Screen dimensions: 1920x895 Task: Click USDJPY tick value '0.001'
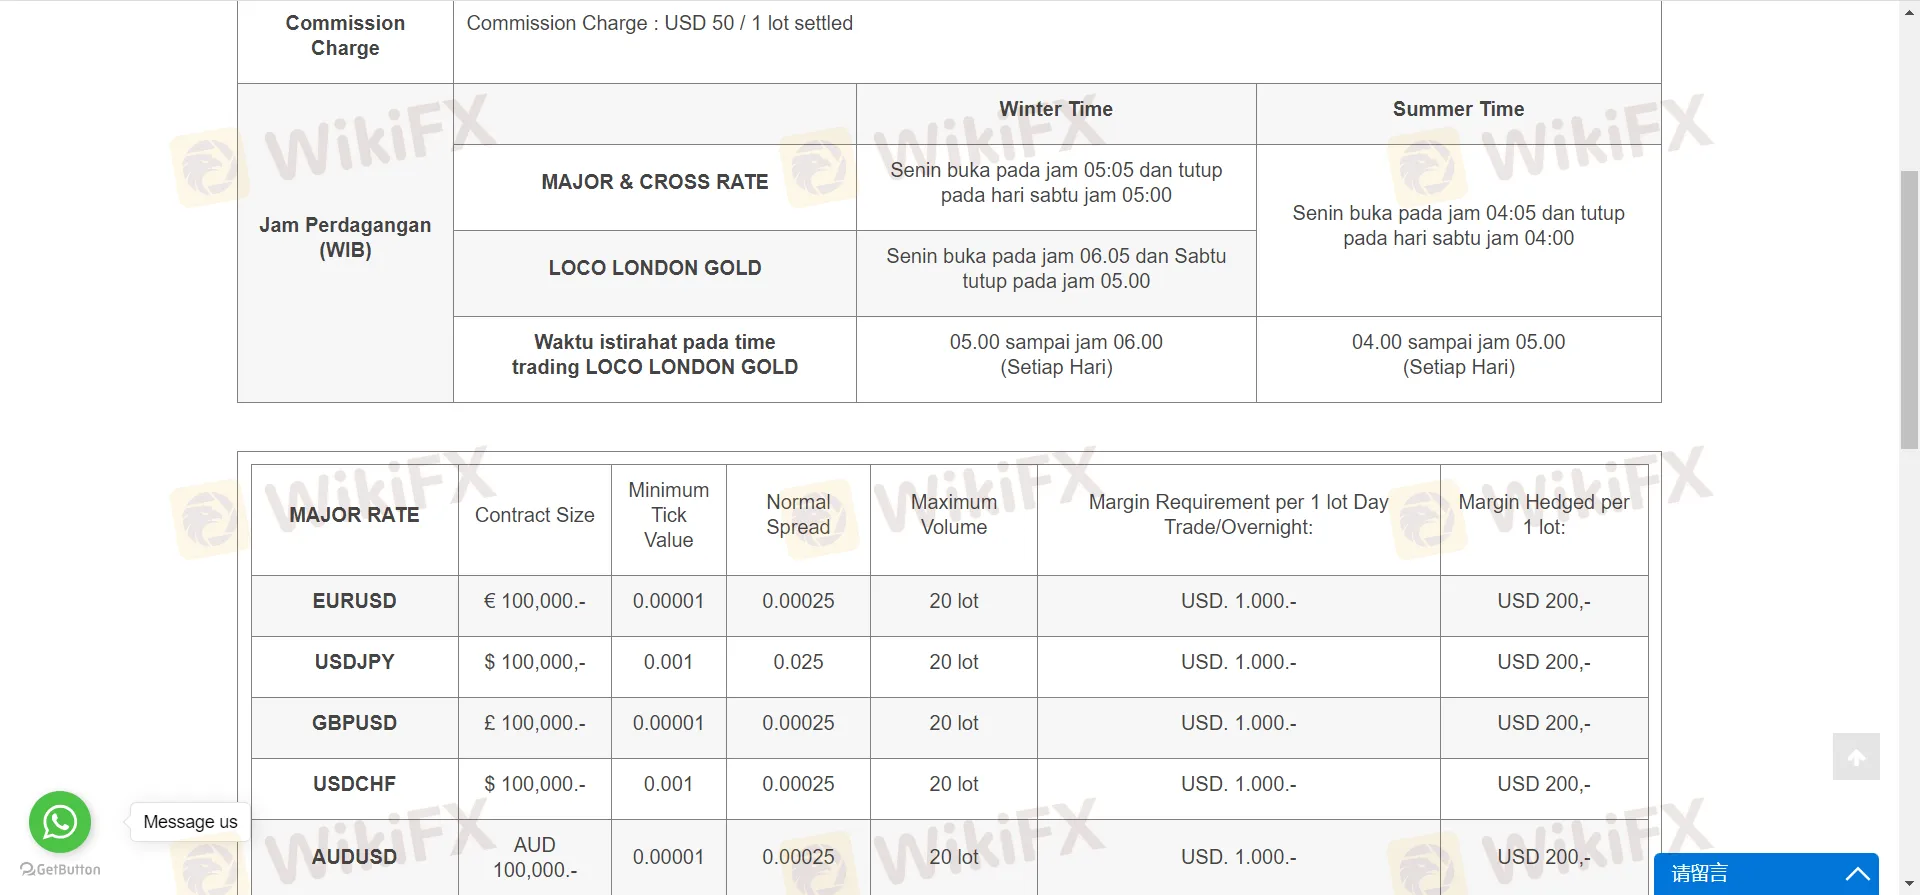click(668, 662)
